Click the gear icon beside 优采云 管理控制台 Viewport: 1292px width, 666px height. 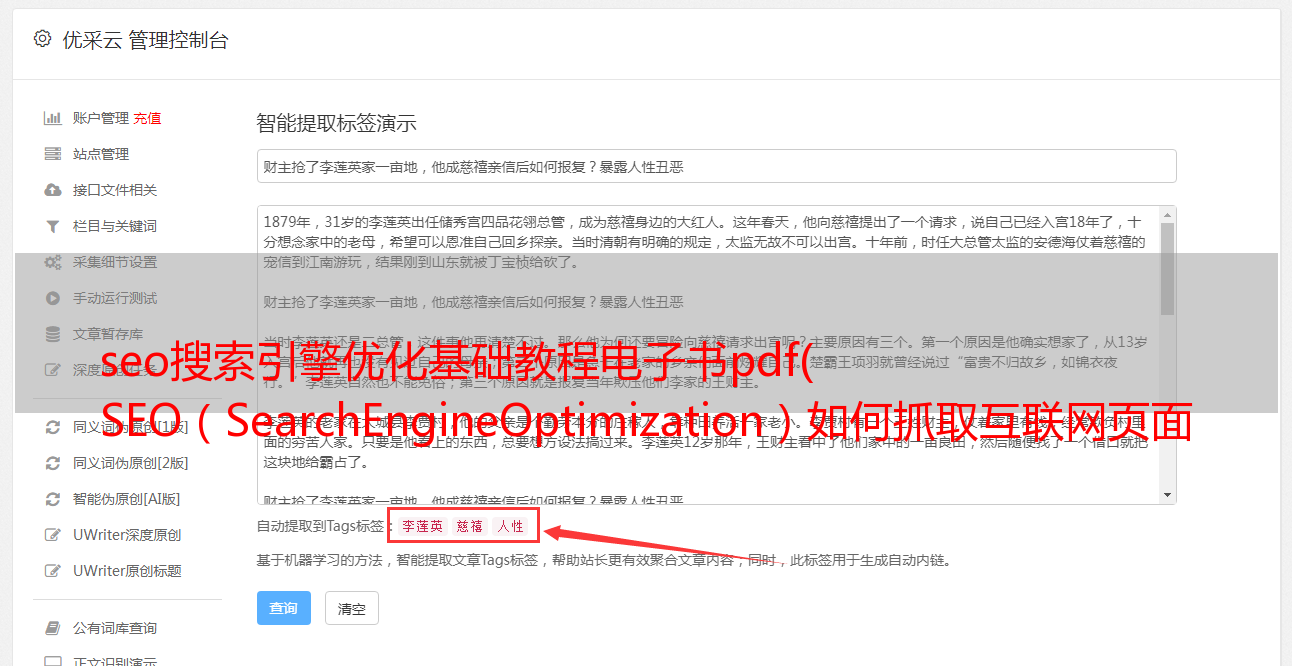tap(42, 40)
